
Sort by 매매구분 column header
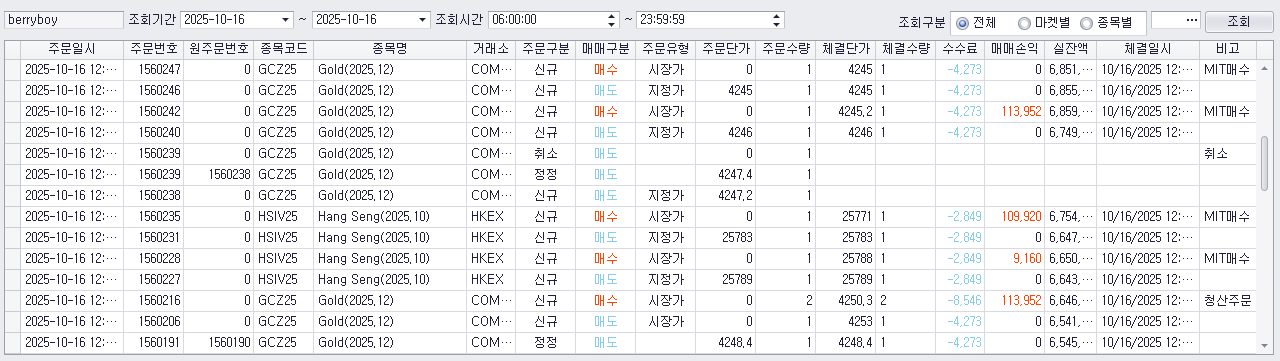[x=606, y=49]
